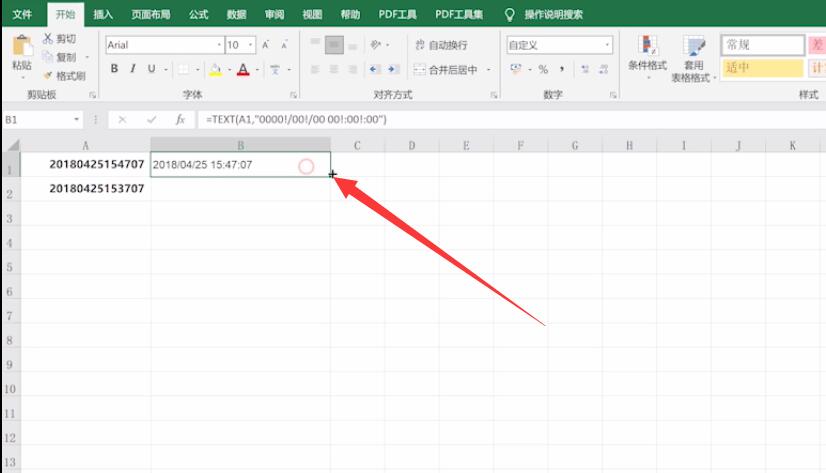Toggle Bold formatting
Image resolution: width=826 pixels, height=473 pixels.
point(114,68)
